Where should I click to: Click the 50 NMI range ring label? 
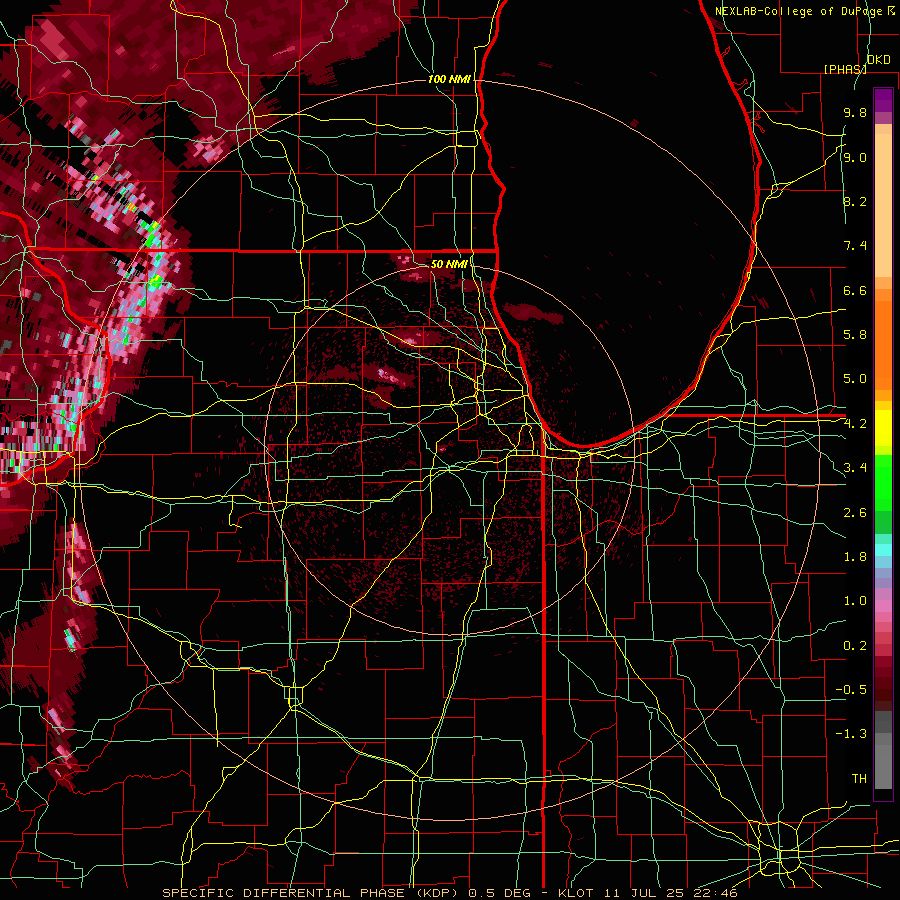449,264
